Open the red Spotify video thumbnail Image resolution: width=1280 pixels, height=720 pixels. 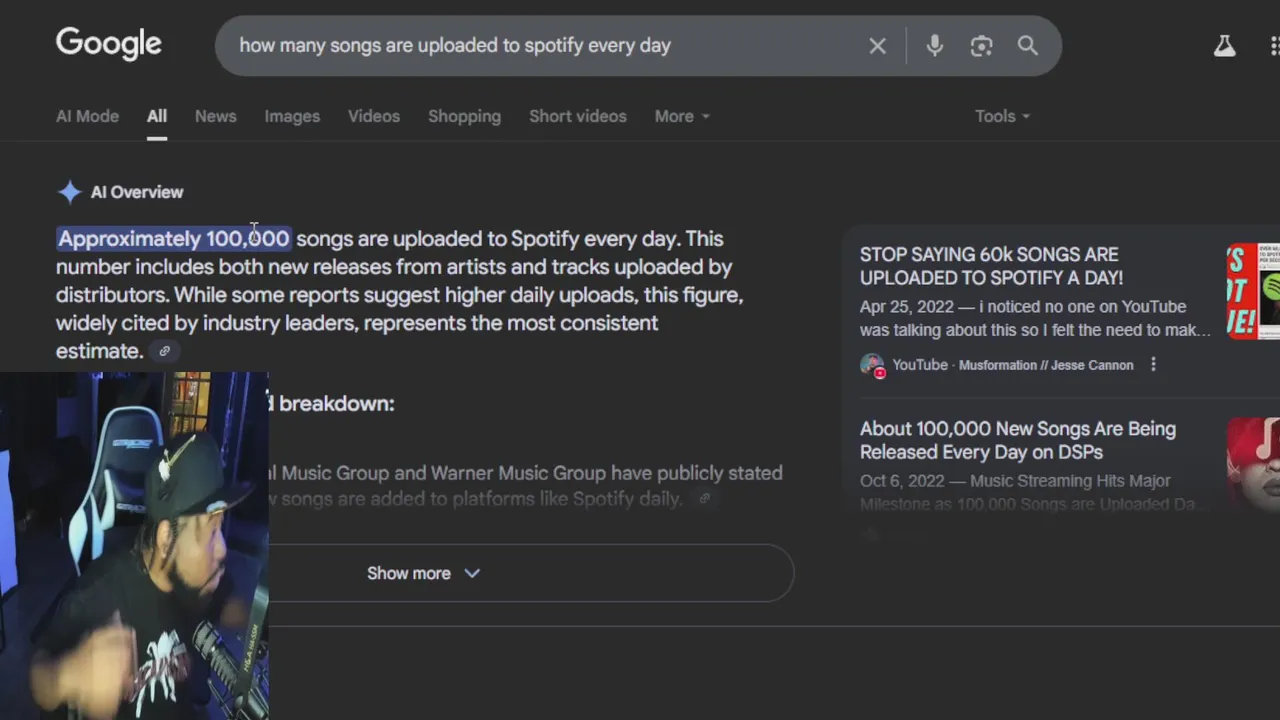click(x=1253, y=291)
